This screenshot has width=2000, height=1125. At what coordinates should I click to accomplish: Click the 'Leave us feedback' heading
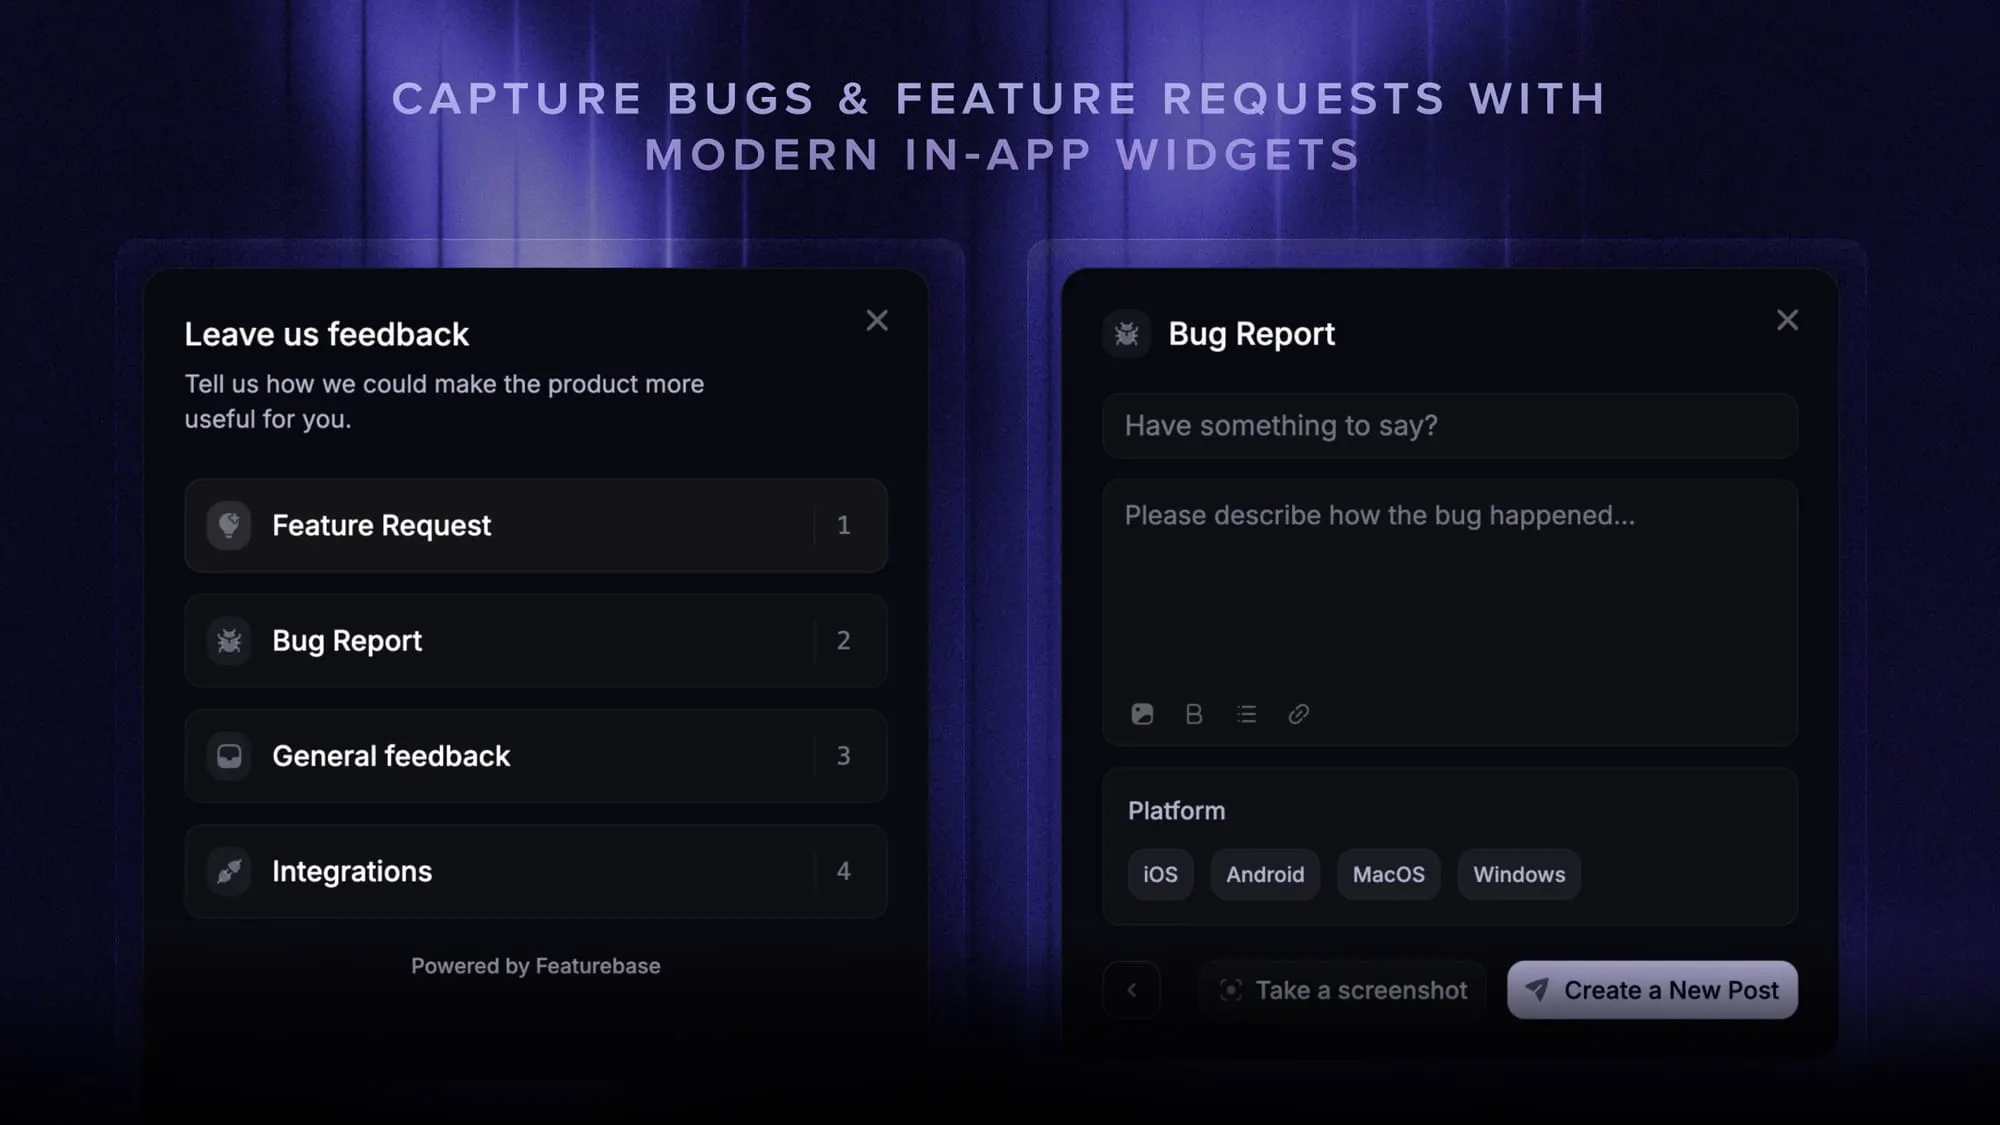326,334
